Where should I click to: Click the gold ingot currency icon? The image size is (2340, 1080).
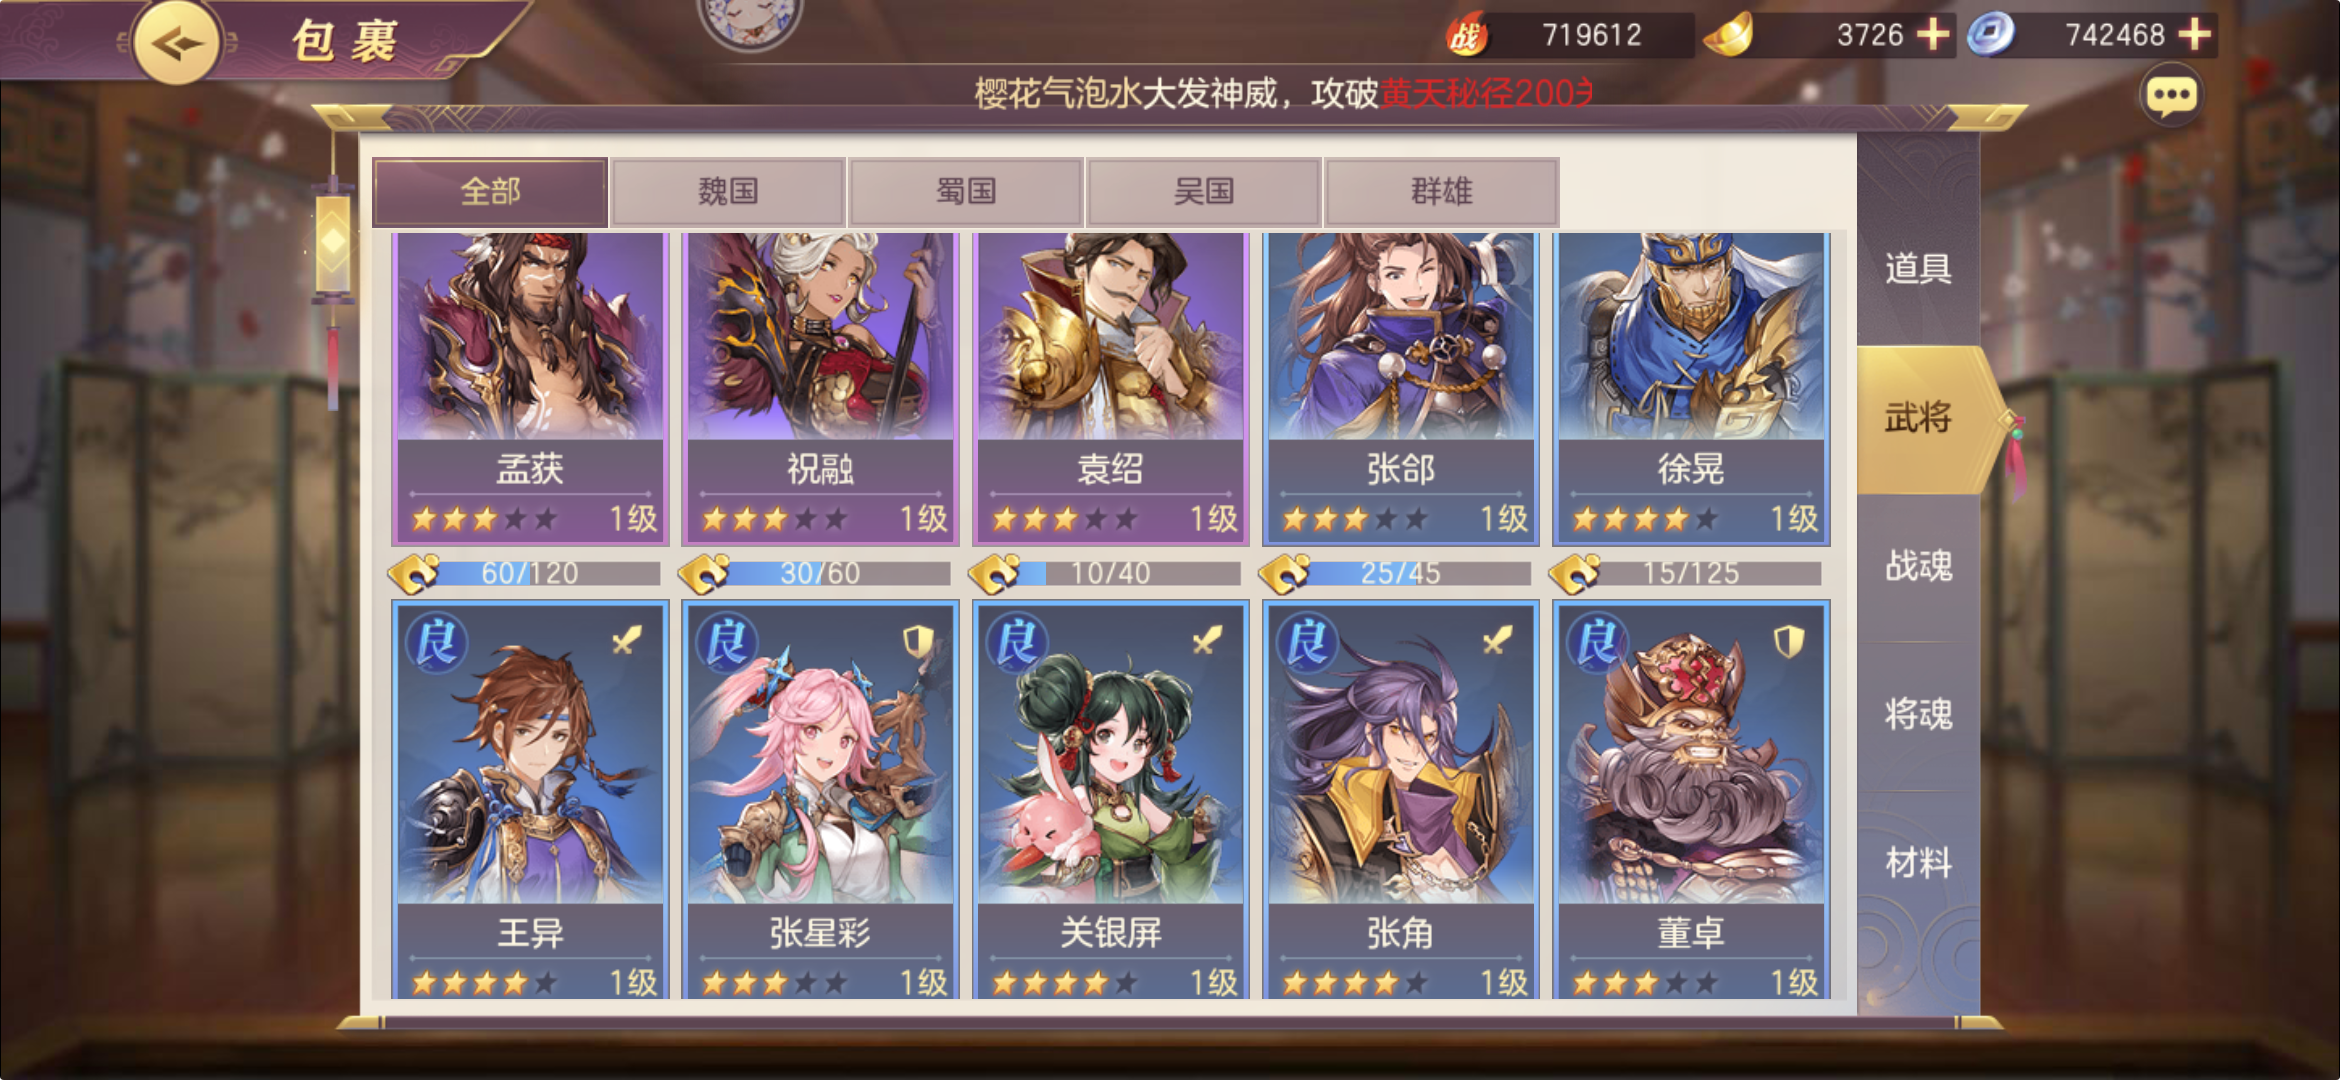tap(1728, 35)
